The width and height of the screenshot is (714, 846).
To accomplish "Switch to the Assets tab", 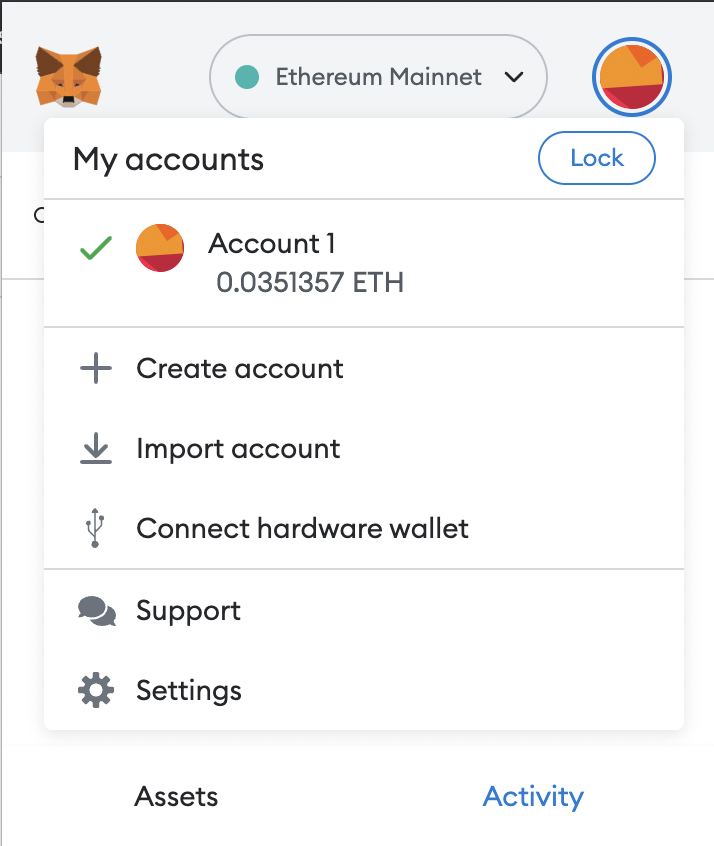I will click(x=176, y=797).
